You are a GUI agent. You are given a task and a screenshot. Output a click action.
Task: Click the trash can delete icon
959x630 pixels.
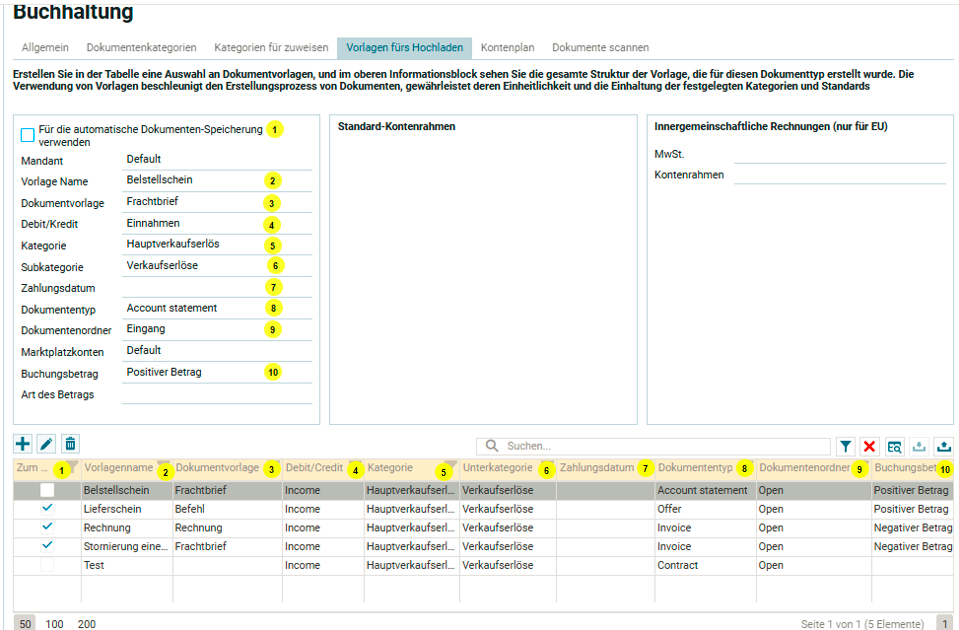point(70,444)
